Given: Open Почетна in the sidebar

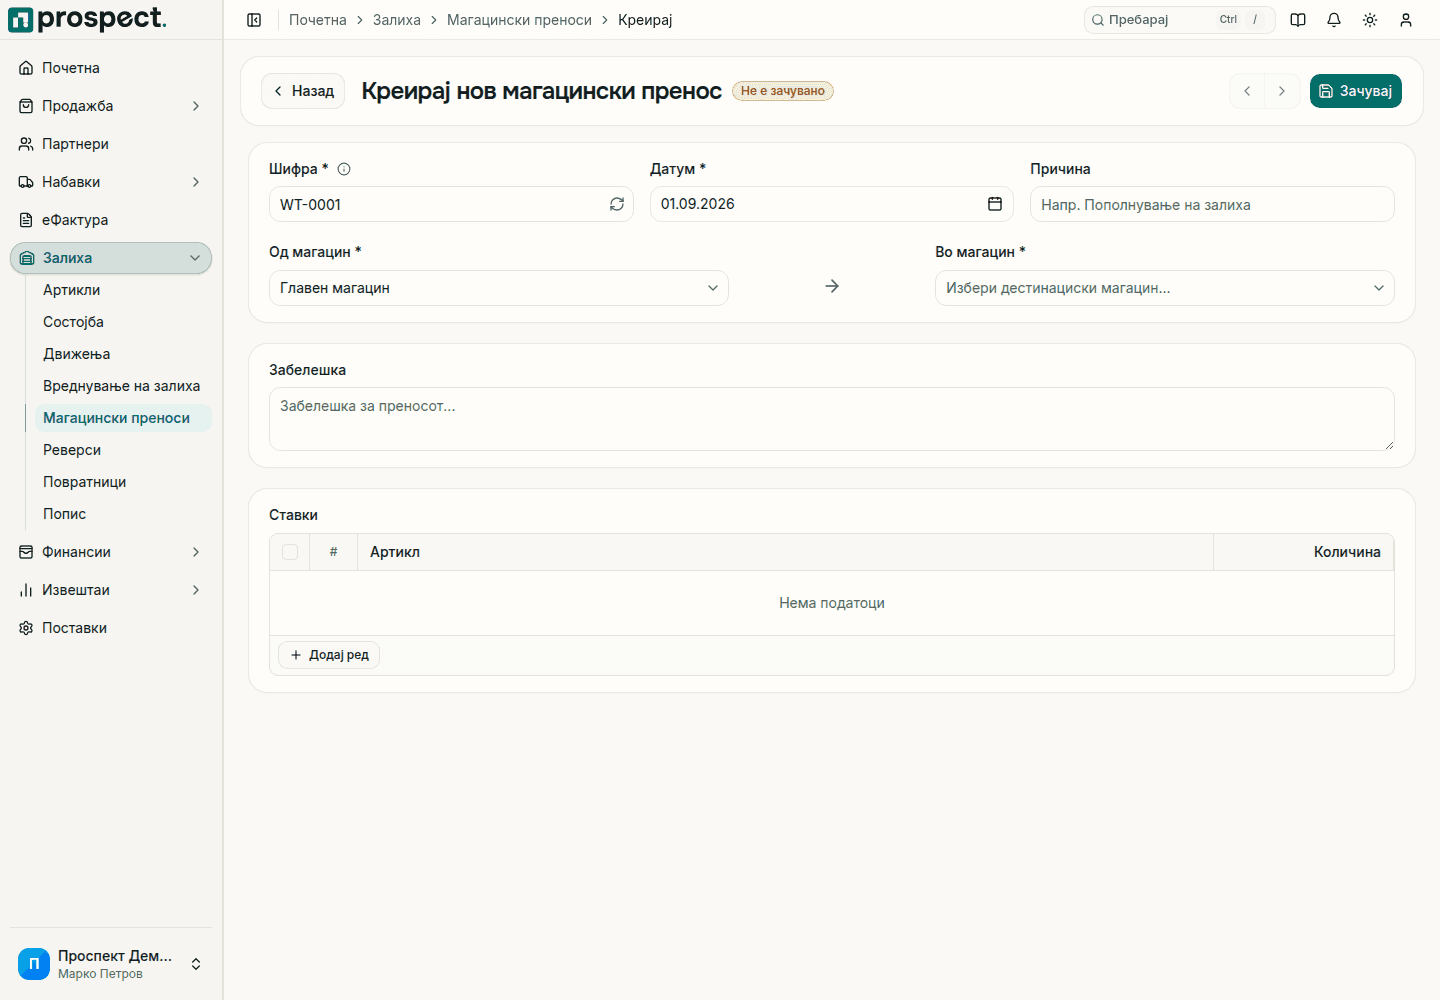Looking at the screenshot, I should (x=111, y=68).
